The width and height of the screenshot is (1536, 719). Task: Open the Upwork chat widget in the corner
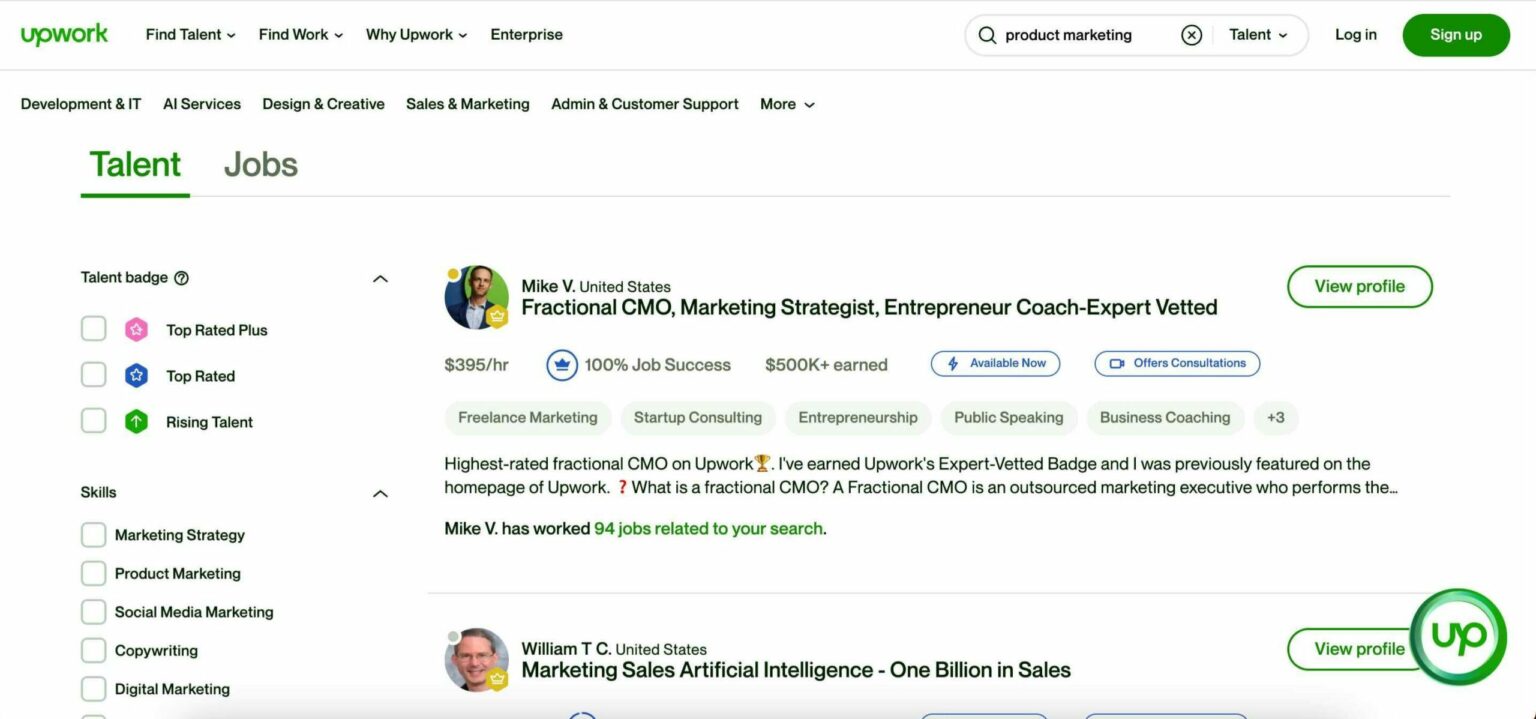point(1458,636)
